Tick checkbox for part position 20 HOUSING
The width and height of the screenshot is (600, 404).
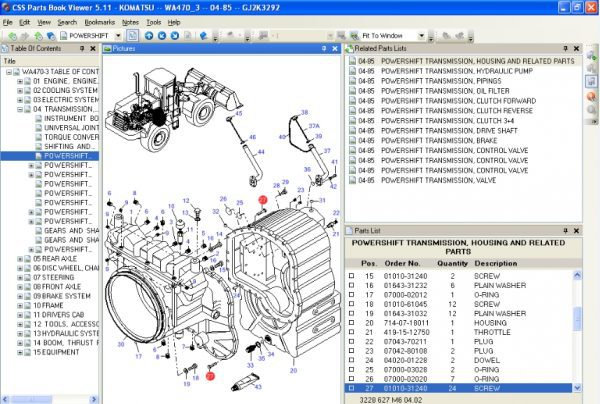coord(351,322)
